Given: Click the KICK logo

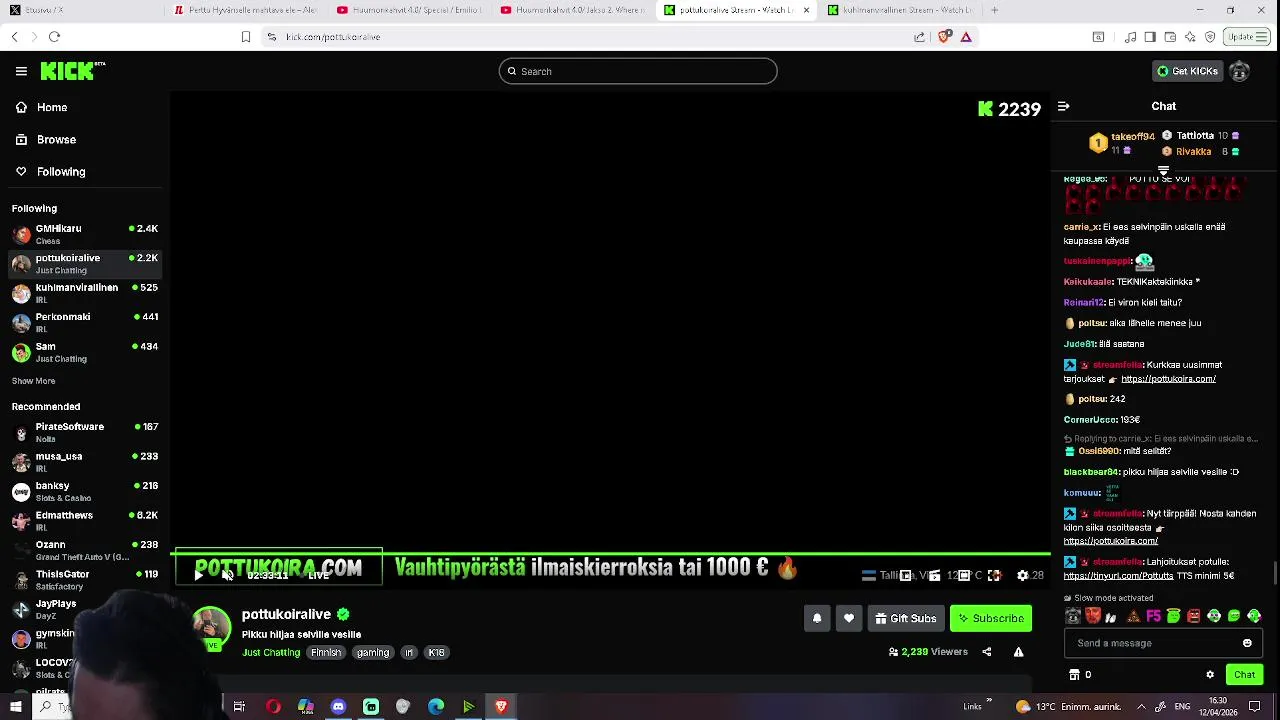Looking at the screenshot, I should click(72, 71).
